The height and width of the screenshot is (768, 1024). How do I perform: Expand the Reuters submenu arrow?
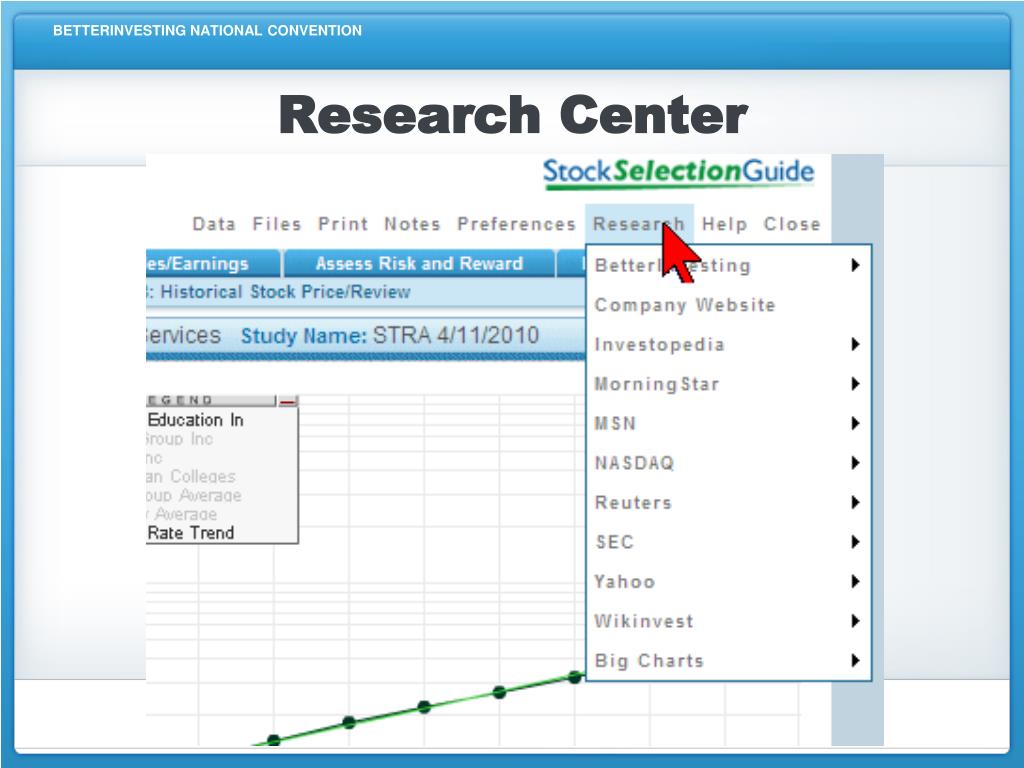855,502
